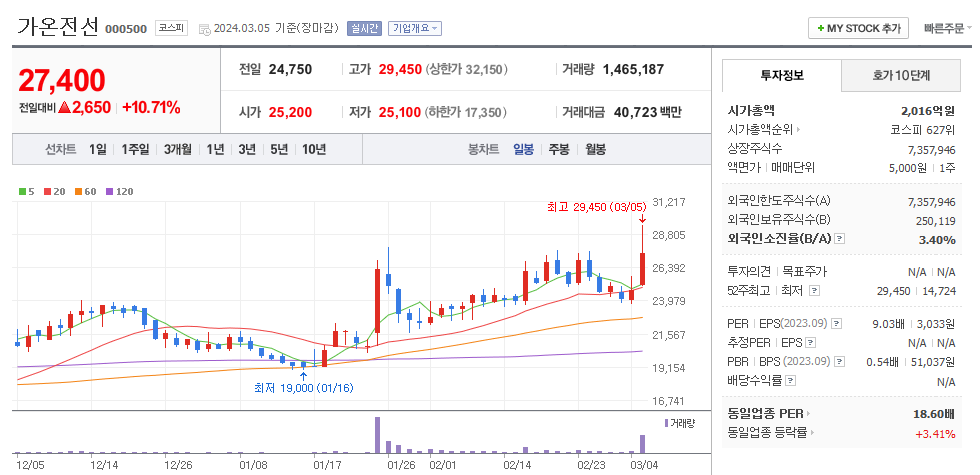Click help icon beside 배당수익률
Viewport: 980px width, 475px height.
[790, 380]
